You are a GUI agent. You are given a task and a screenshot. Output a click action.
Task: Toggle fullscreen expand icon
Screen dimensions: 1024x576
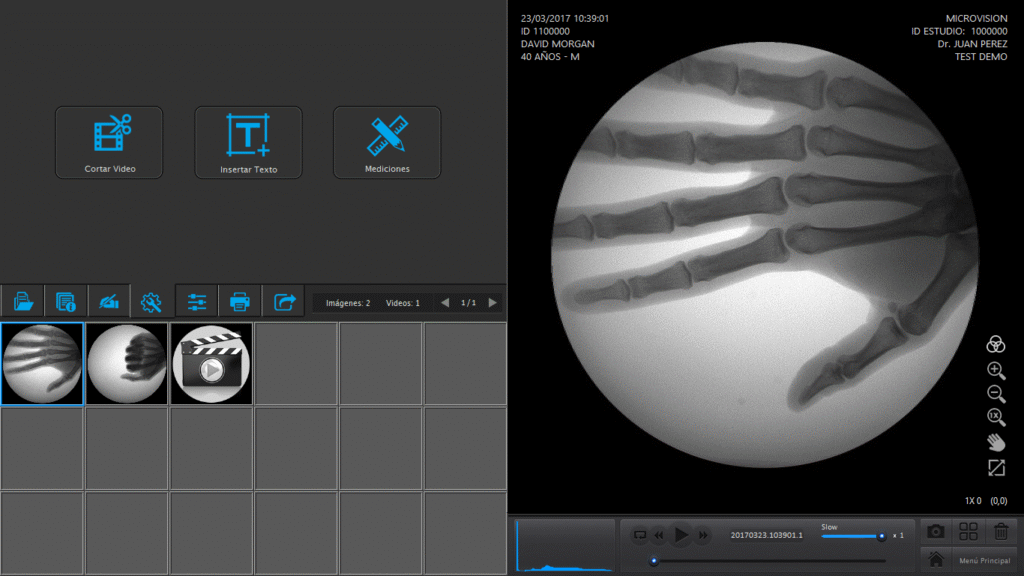coord(995,467)
